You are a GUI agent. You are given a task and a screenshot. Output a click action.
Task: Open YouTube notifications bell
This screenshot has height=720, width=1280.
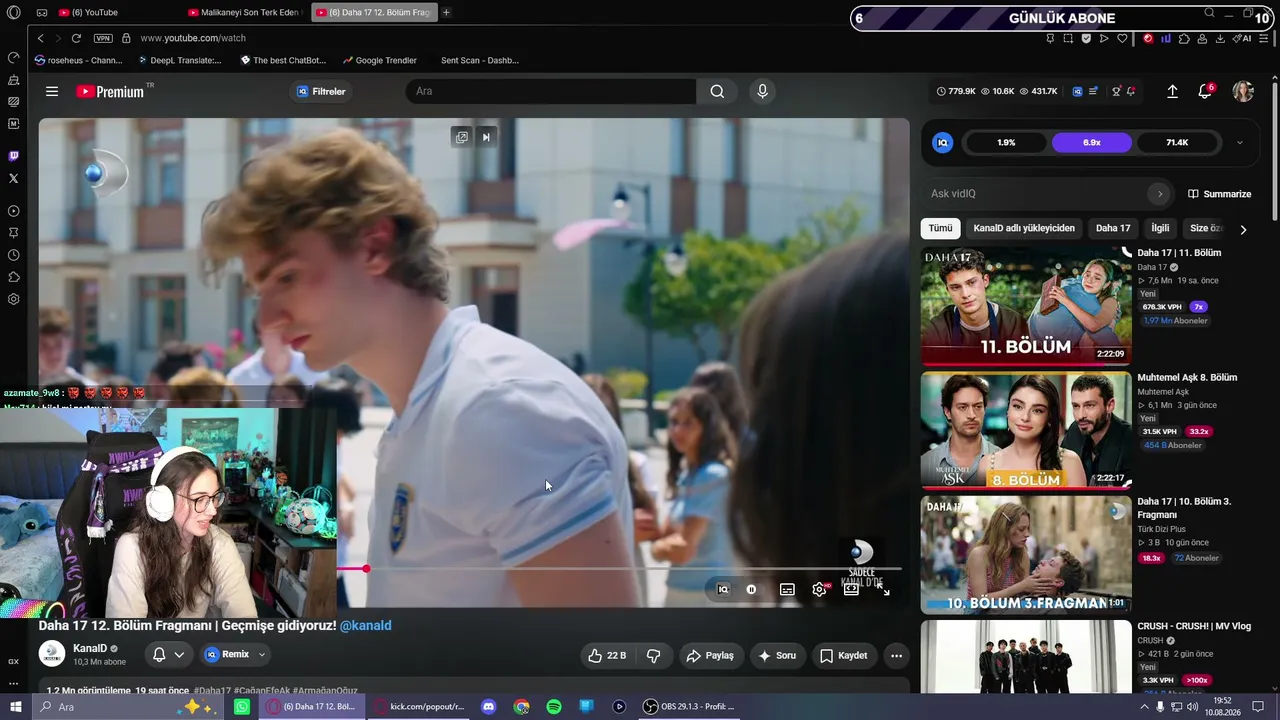click(x=1205, y=91)
